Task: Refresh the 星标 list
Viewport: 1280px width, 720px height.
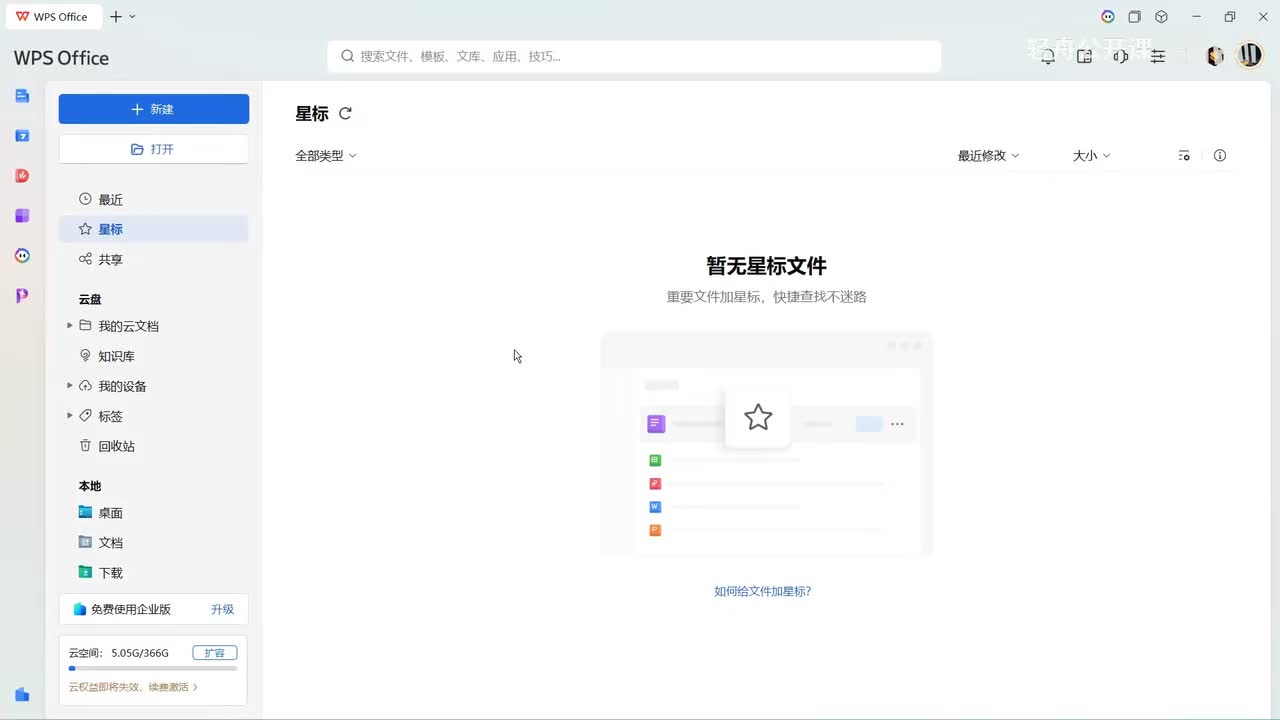Action: pyautogui.click(x=345, y=114)
